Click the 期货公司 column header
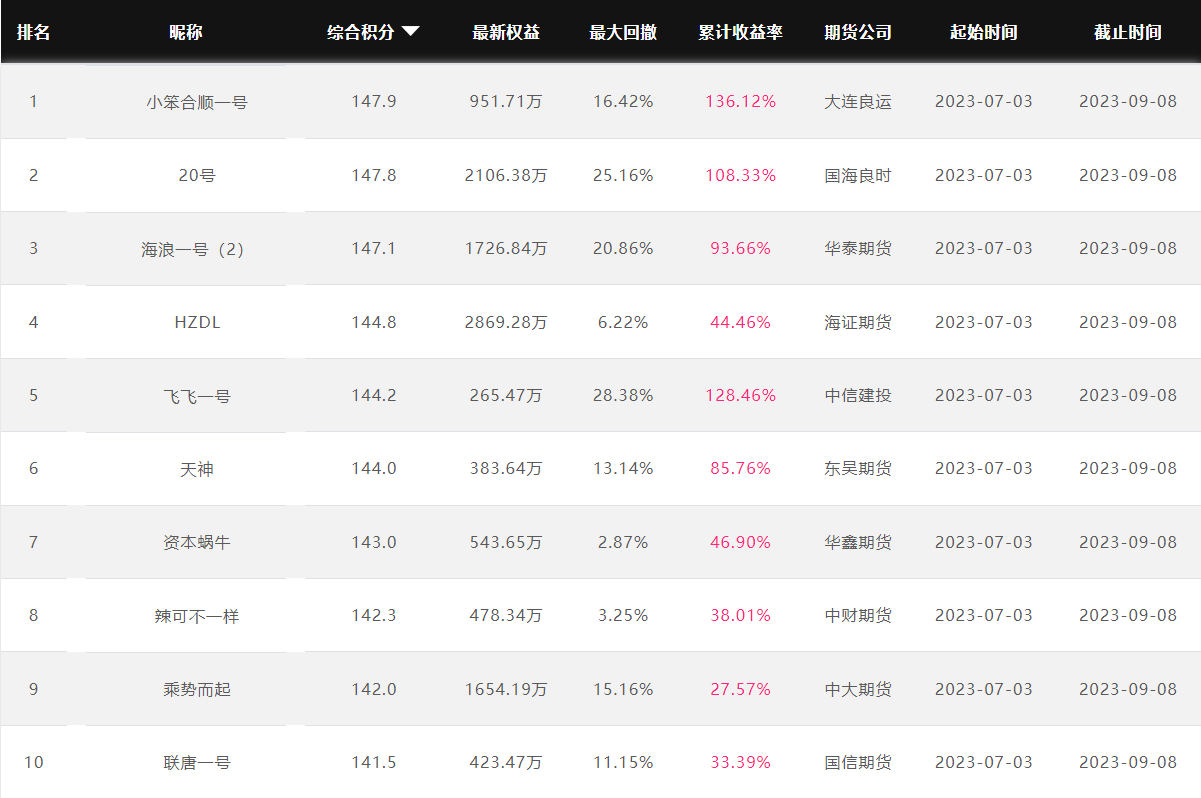 [x=858, y=32]
